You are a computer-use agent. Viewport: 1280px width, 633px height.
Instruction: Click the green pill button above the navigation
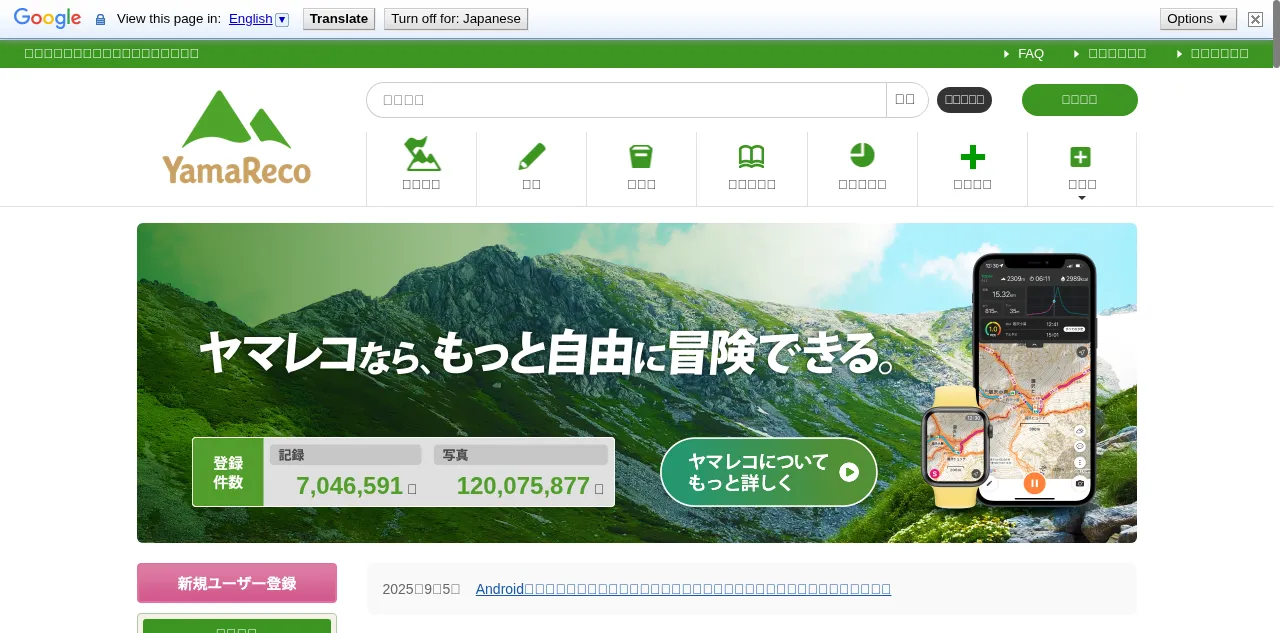click(1080, 100)
